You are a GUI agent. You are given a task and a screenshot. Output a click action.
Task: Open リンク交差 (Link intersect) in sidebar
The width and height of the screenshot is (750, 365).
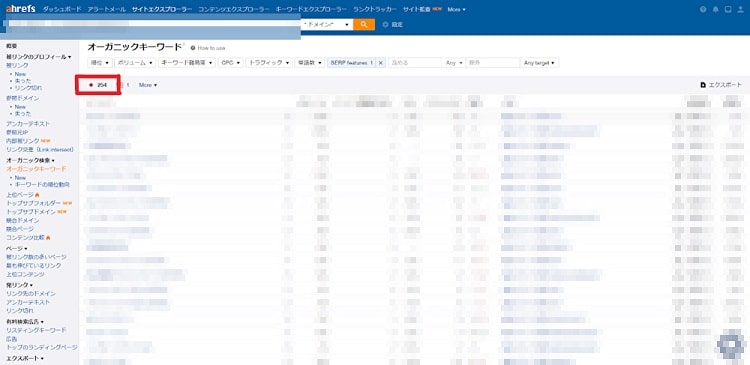click(x=39, y=149)
